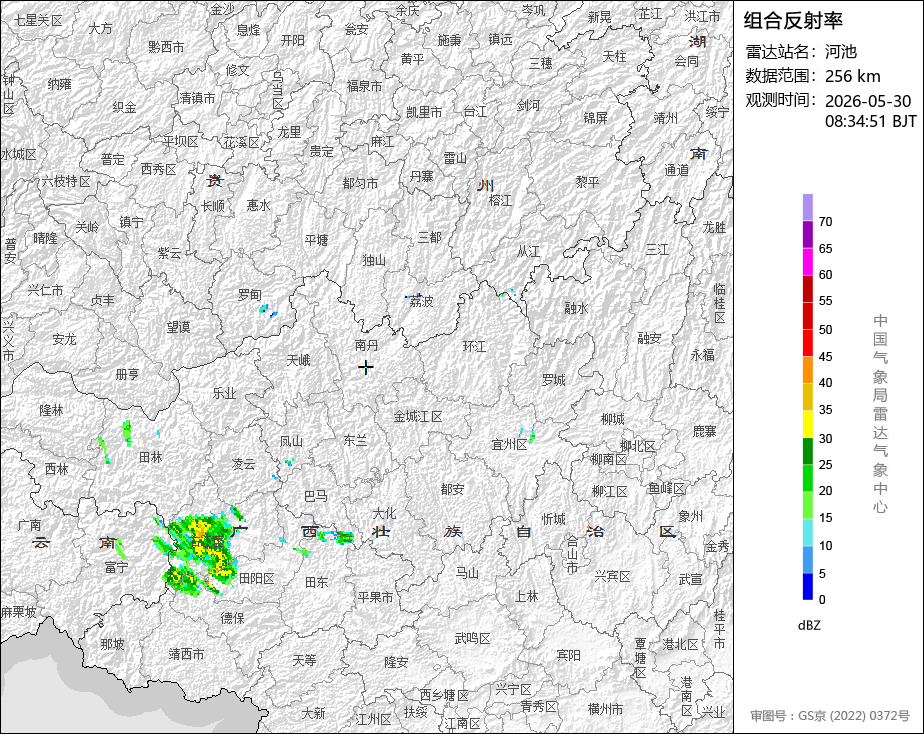Image resolution: width=924 pixels, height=734 pixels.
Task: Click the 平果市 city label
Action: [x=375, y=597]
